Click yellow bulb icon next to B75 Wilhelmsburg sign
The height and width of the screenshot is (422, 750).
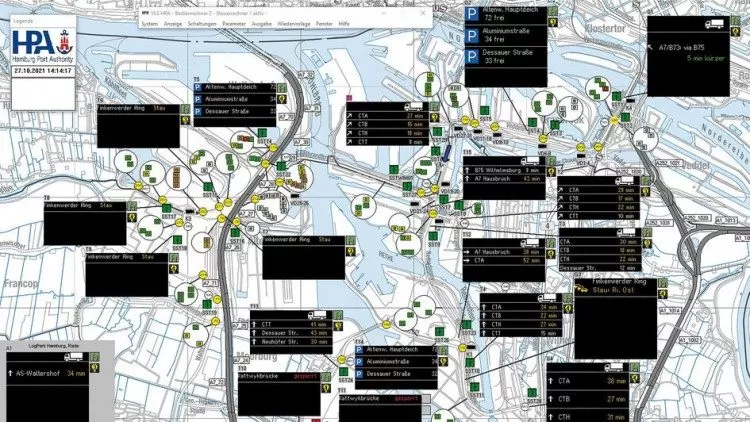[x=551, y=171]
